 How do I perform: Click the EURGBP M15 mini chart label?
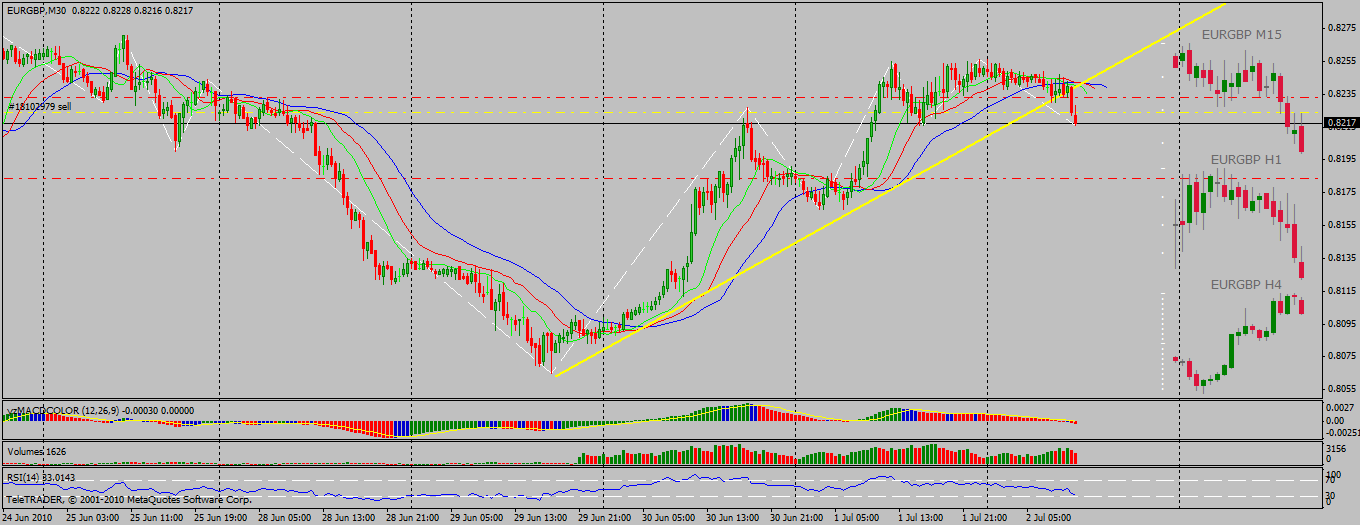(x=1241, y=34)
